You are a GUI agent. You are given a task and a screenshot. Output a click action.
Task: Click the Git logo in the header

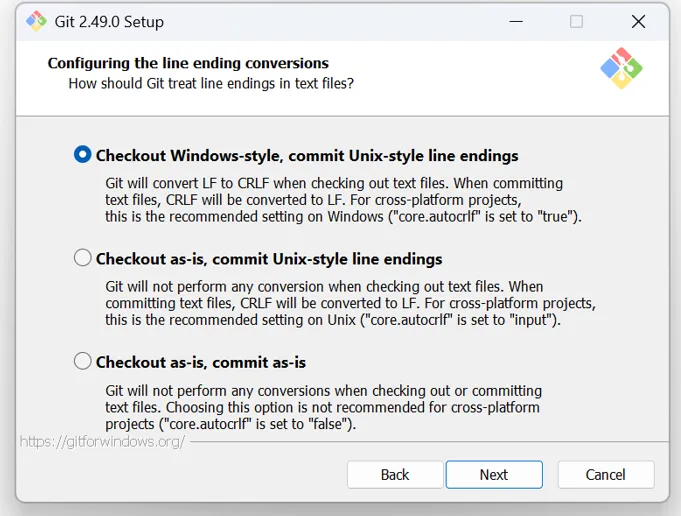[x=621, y=68]
